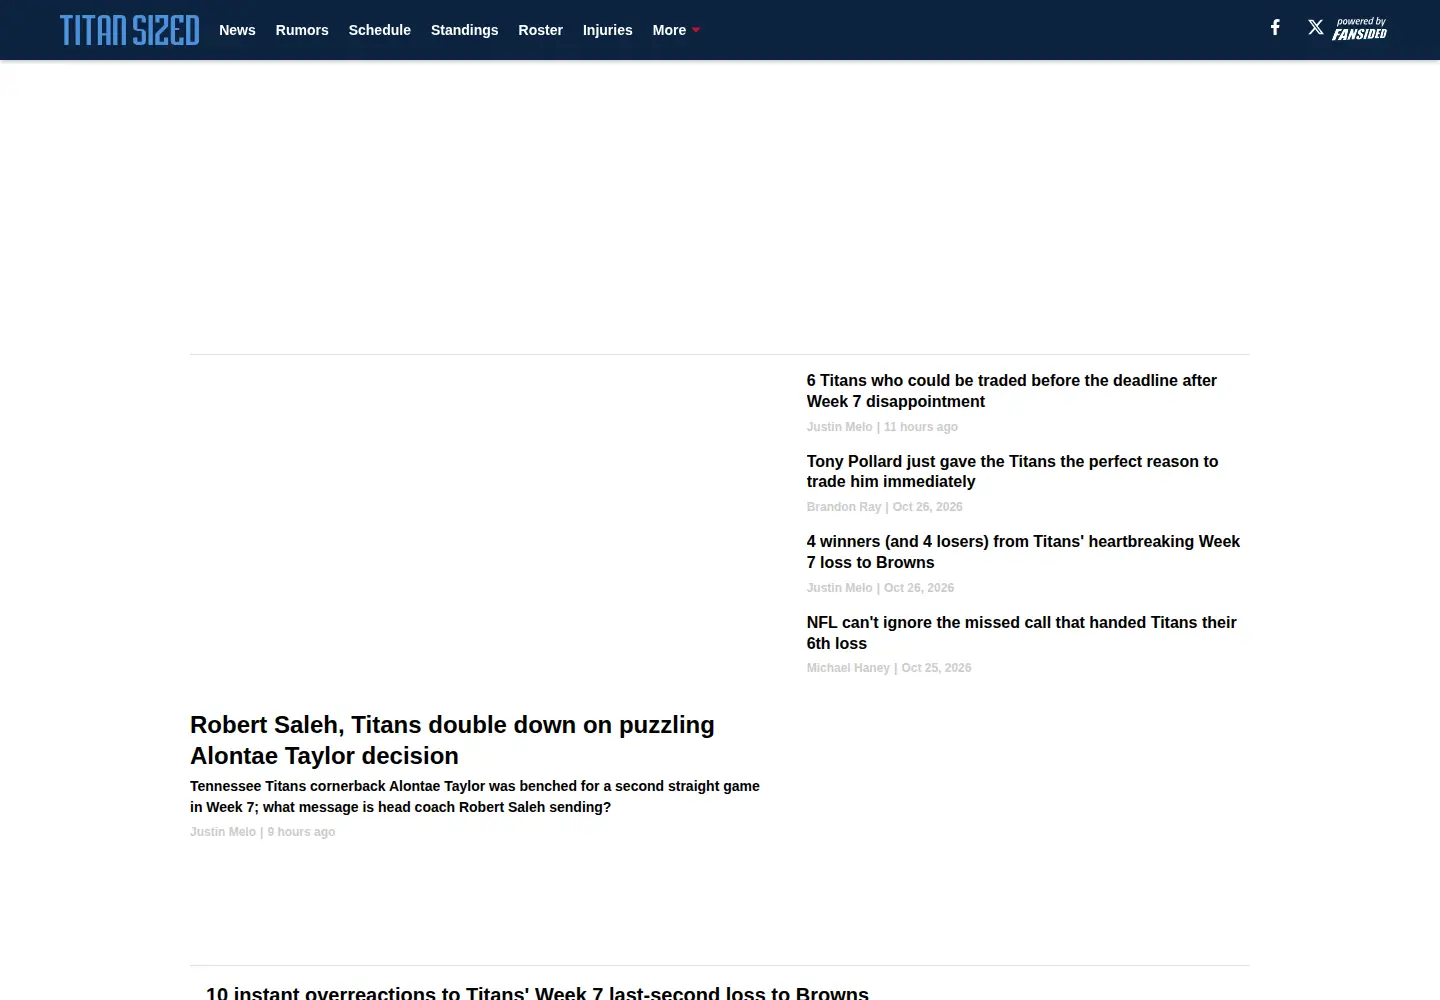The width and height of the screenshot is (1440, 1000).
Task: Open the Schedule page
Action: click(x=380, y=30)
